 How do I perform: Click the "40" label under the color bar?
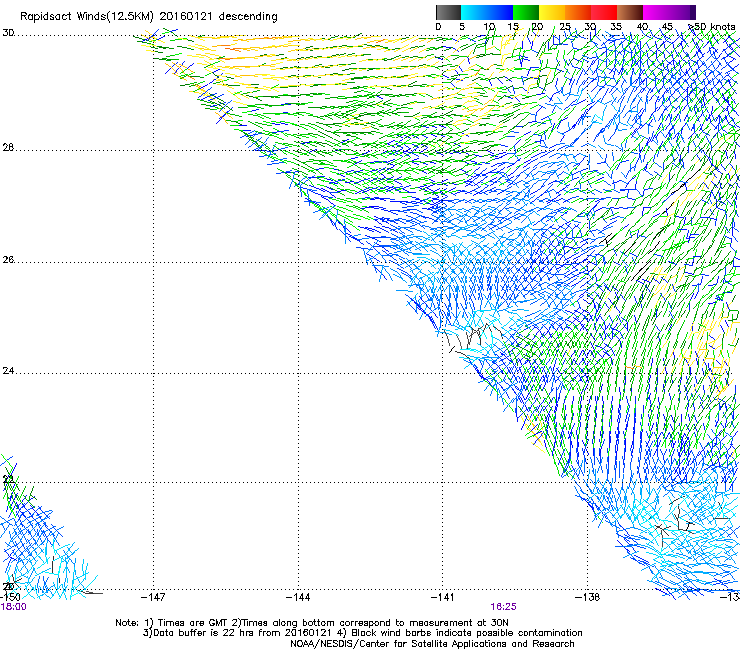(x=642, y=27)
